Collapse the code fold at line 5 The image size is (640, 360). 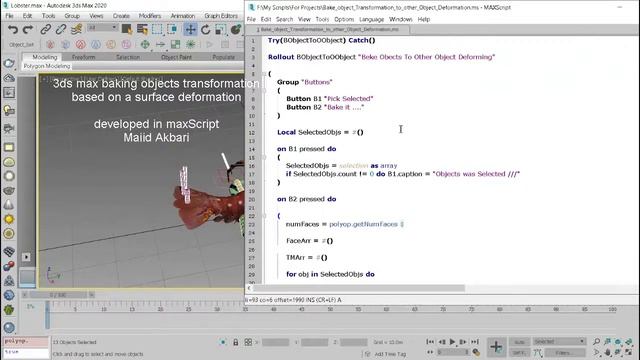tap(264, 74)
